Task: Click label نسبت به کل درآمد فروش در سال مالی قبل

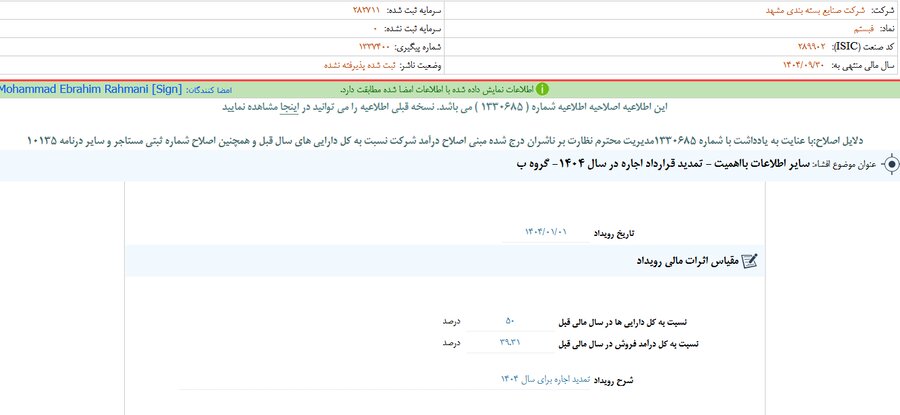Action: tap(628, 344)
